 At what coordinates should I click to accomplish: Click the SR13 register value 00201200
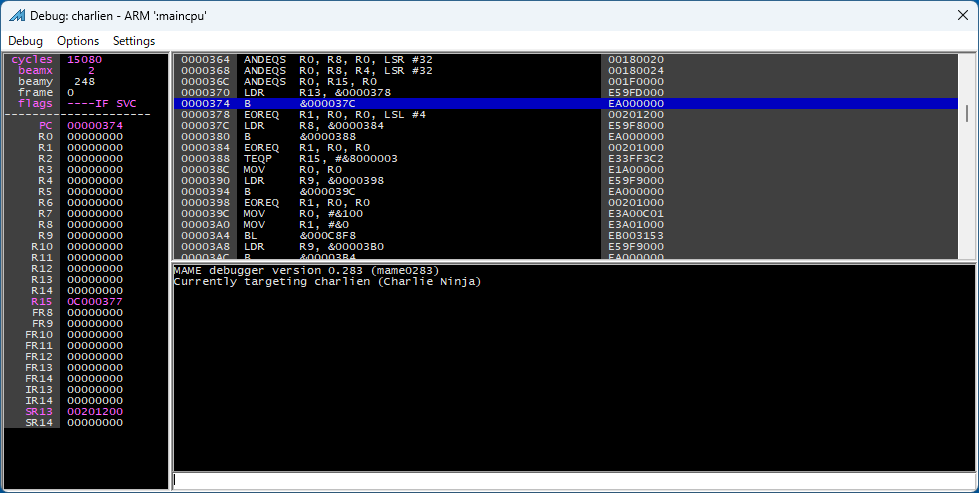(x=95, y=411)
